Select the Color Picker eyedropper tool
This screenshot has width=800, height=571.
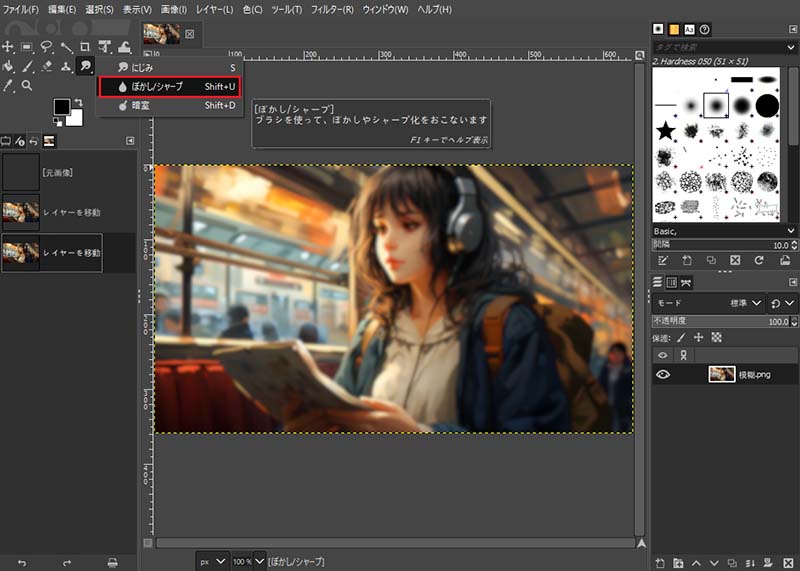[8, 85]
